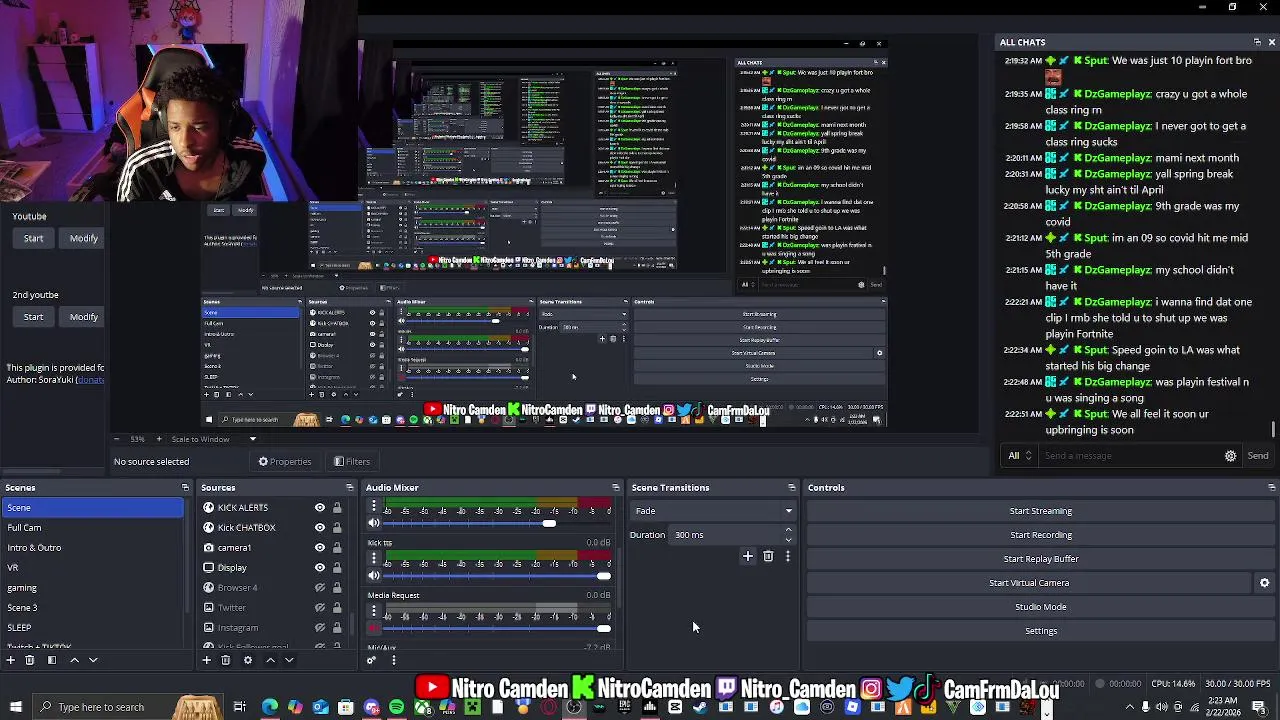Move the selected scene up
This screenshot has width=1280, height=720.
(x=74, y=660)
